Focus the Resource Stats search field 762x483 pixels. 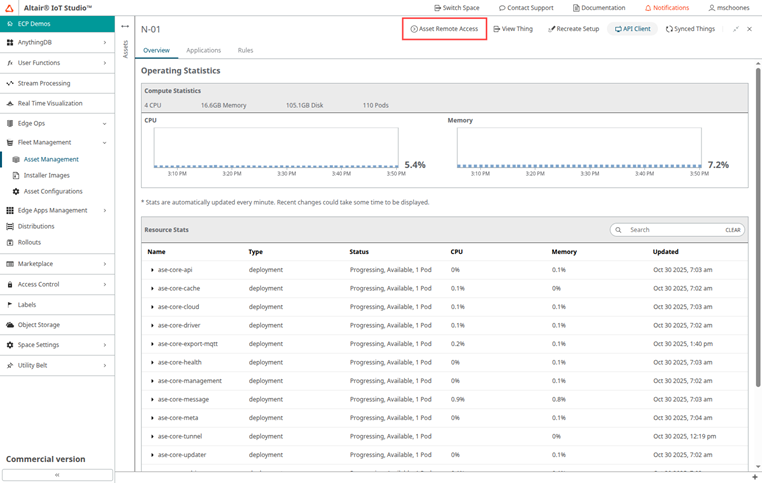click(670, 230)
